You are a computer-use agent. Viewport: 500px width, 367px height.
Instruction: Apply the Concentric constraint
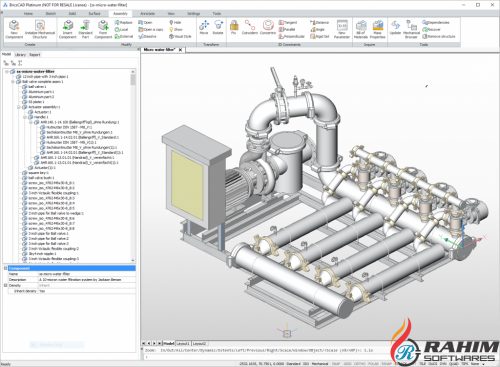coord(268,27)
